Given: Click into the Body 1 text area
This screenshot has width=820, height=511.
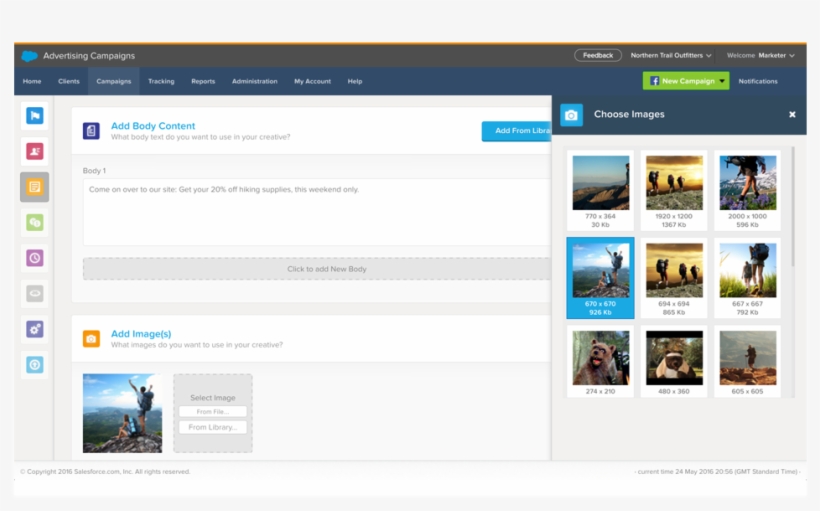Looking at the screenshot, I should [317, 212].
